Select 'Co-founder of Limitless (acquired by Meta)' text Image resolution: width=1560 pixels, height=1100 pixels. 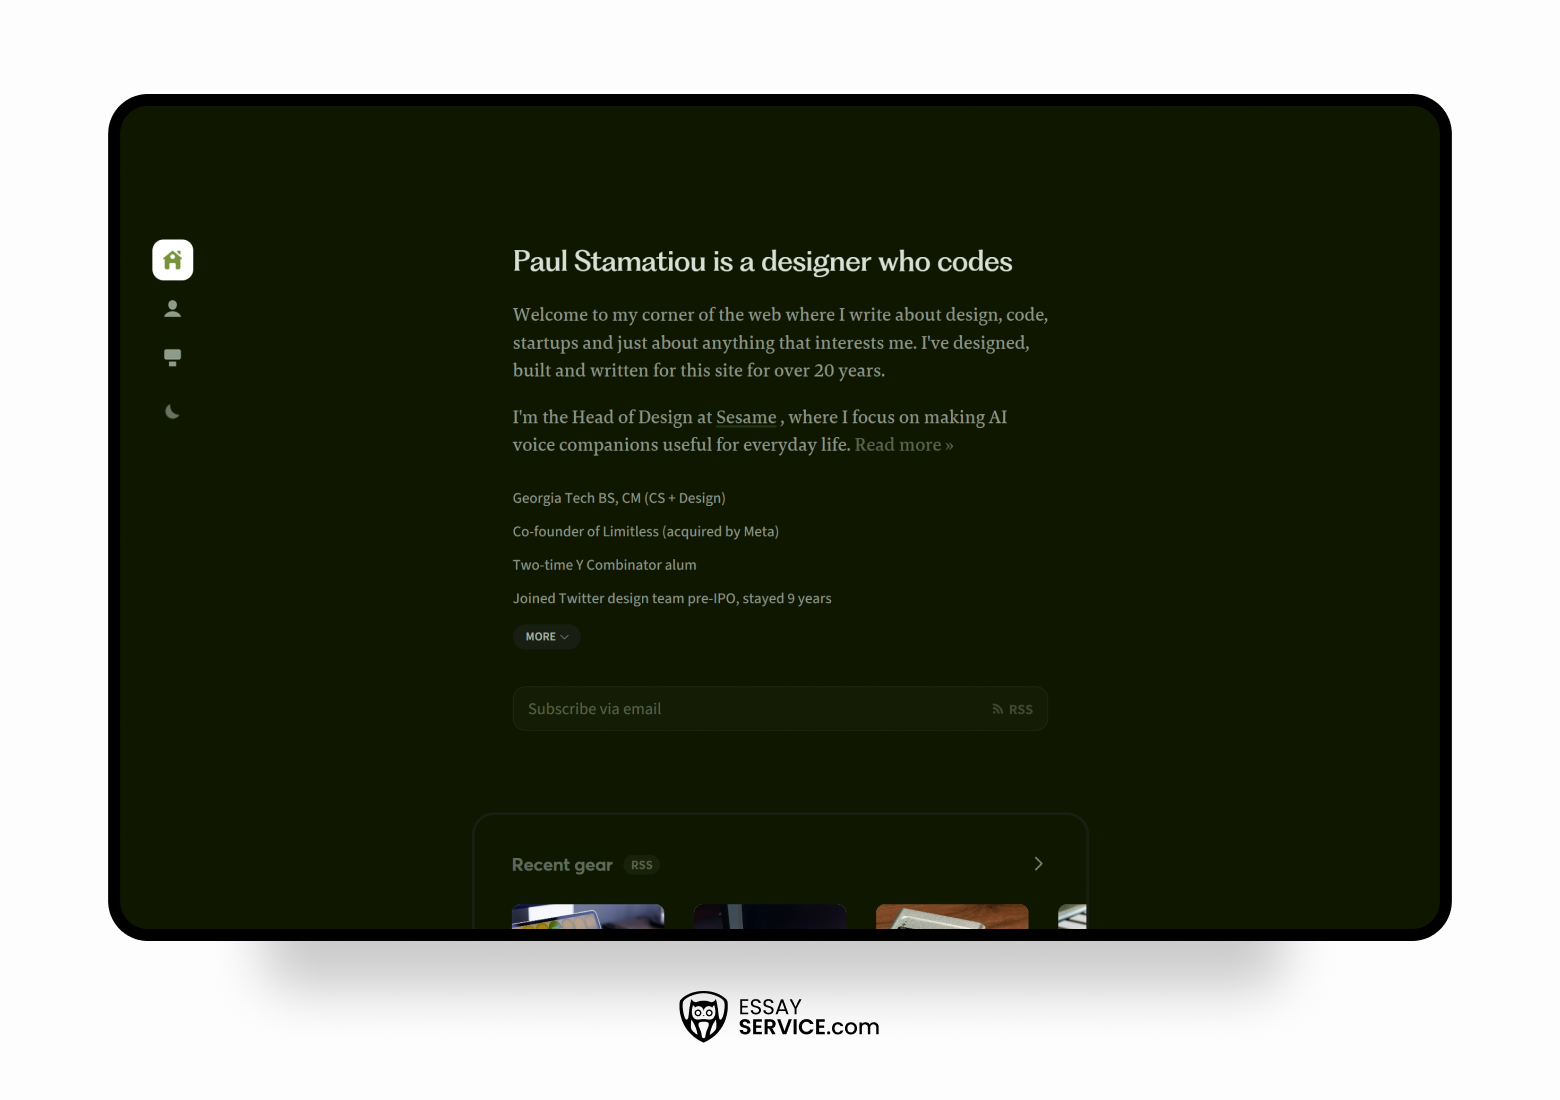click(646, 532)
